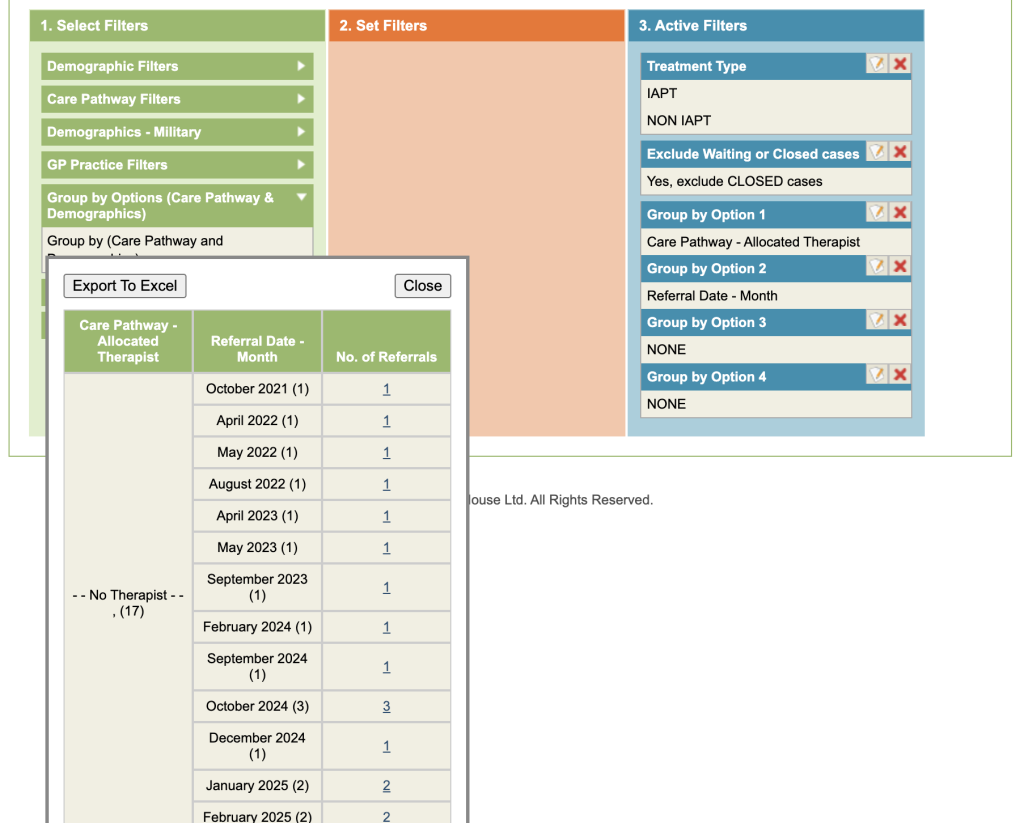Remove the Treatment Type filter
This screenshot has height=823, width=1024.
click(900, 64)
